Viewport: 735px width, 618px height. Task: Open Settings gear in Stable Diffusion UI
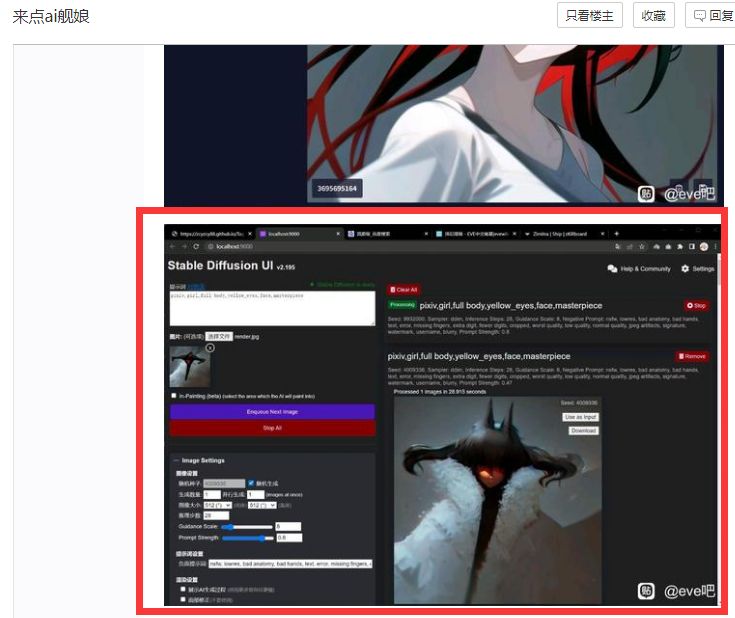685,269
